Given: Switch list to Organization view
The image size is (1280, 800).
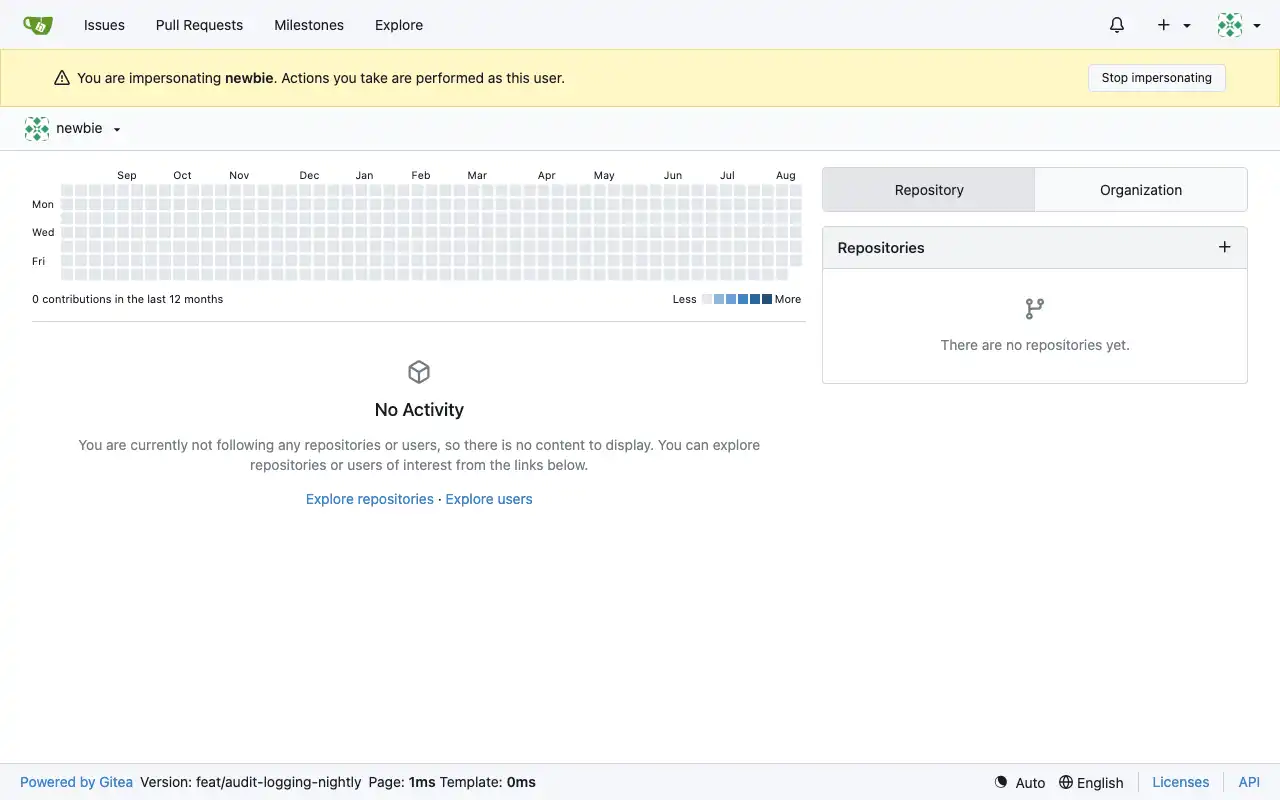Looking at the screenshot, I should [1141, 190].
